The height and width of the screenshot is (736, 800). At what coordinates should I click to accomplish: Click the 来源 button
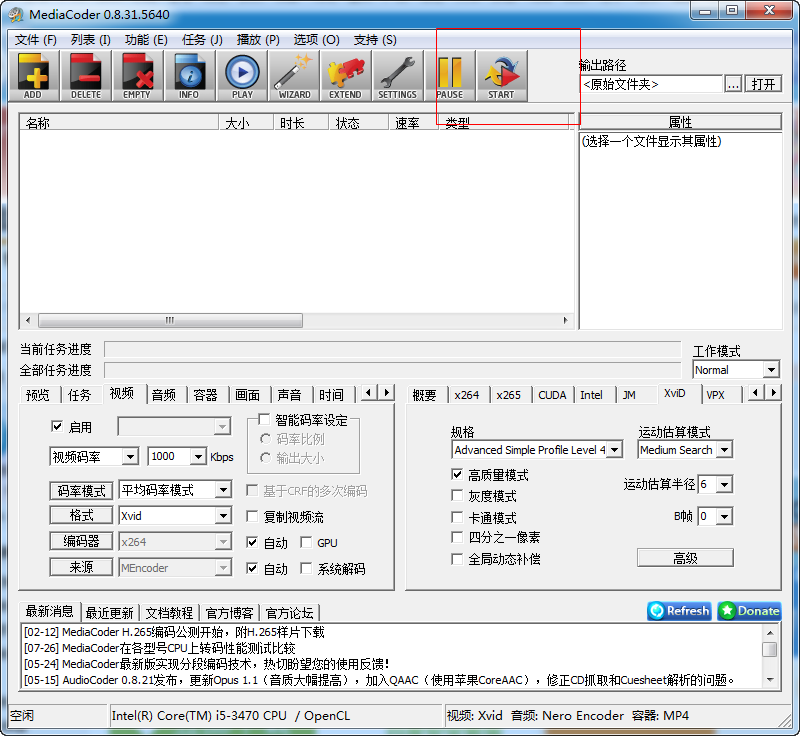click(81, 567)
